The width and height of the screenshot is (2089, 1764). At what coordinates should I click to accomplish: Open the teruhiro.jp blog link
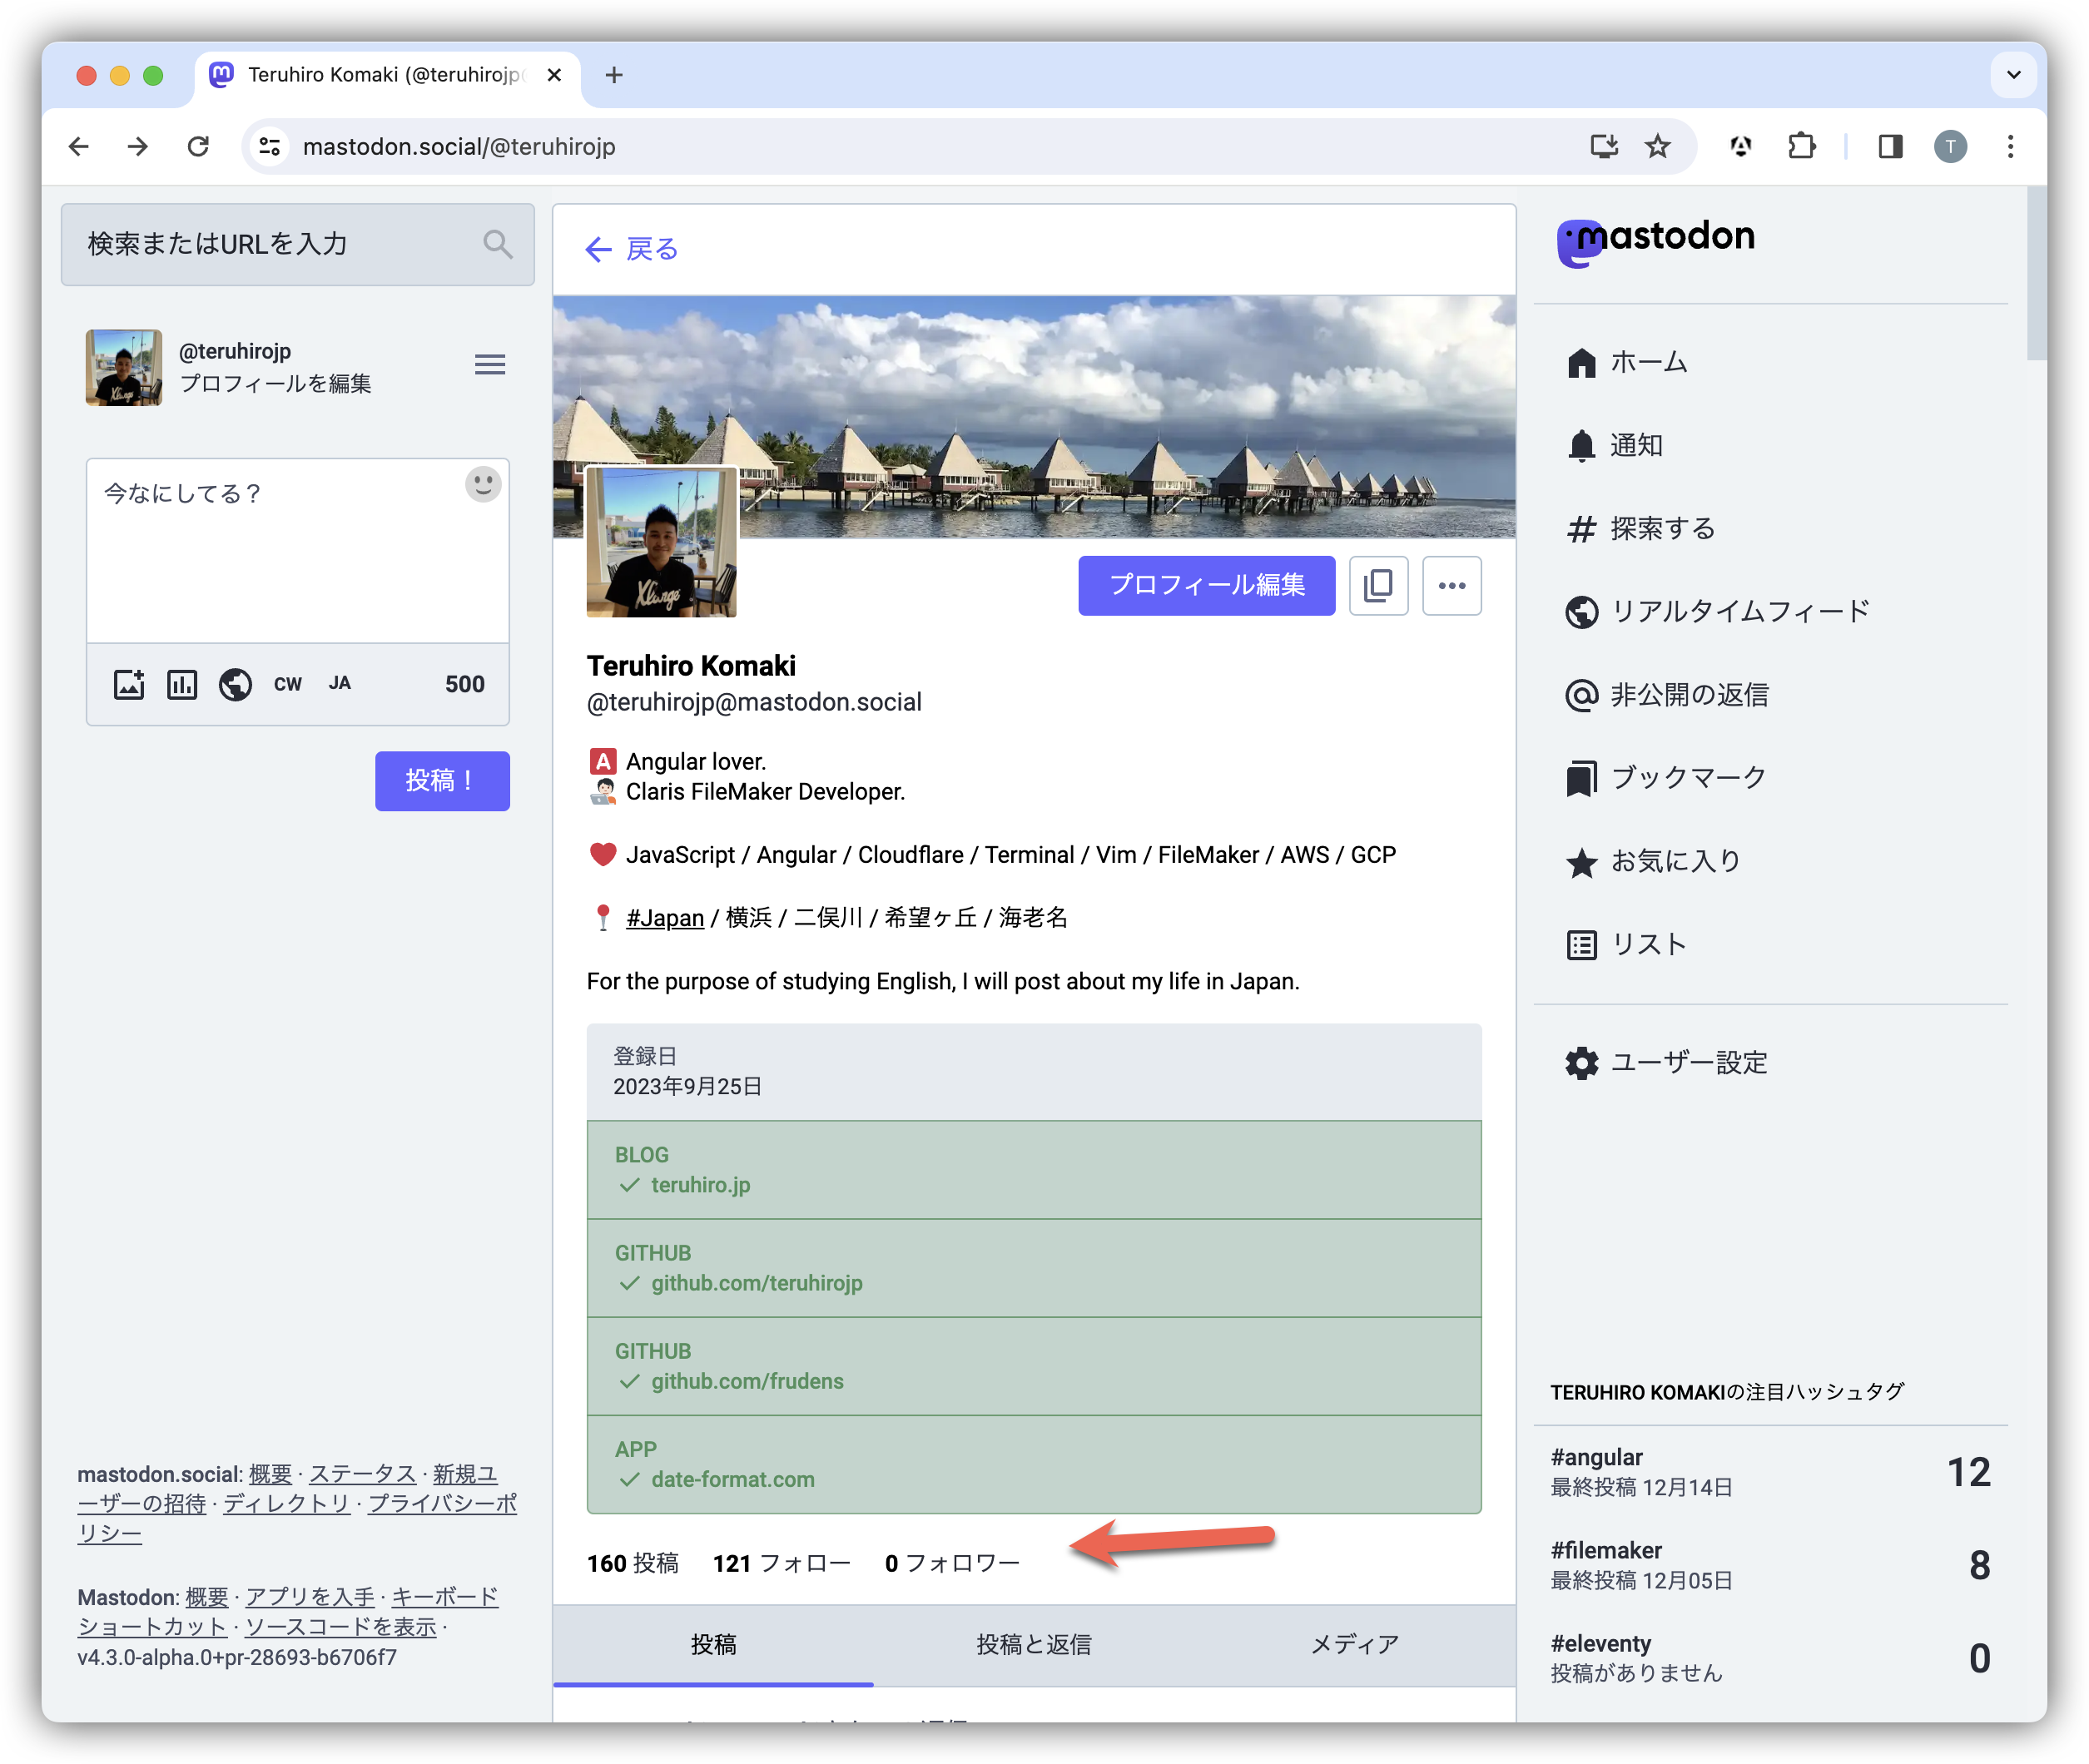[x=701, y=1185]
